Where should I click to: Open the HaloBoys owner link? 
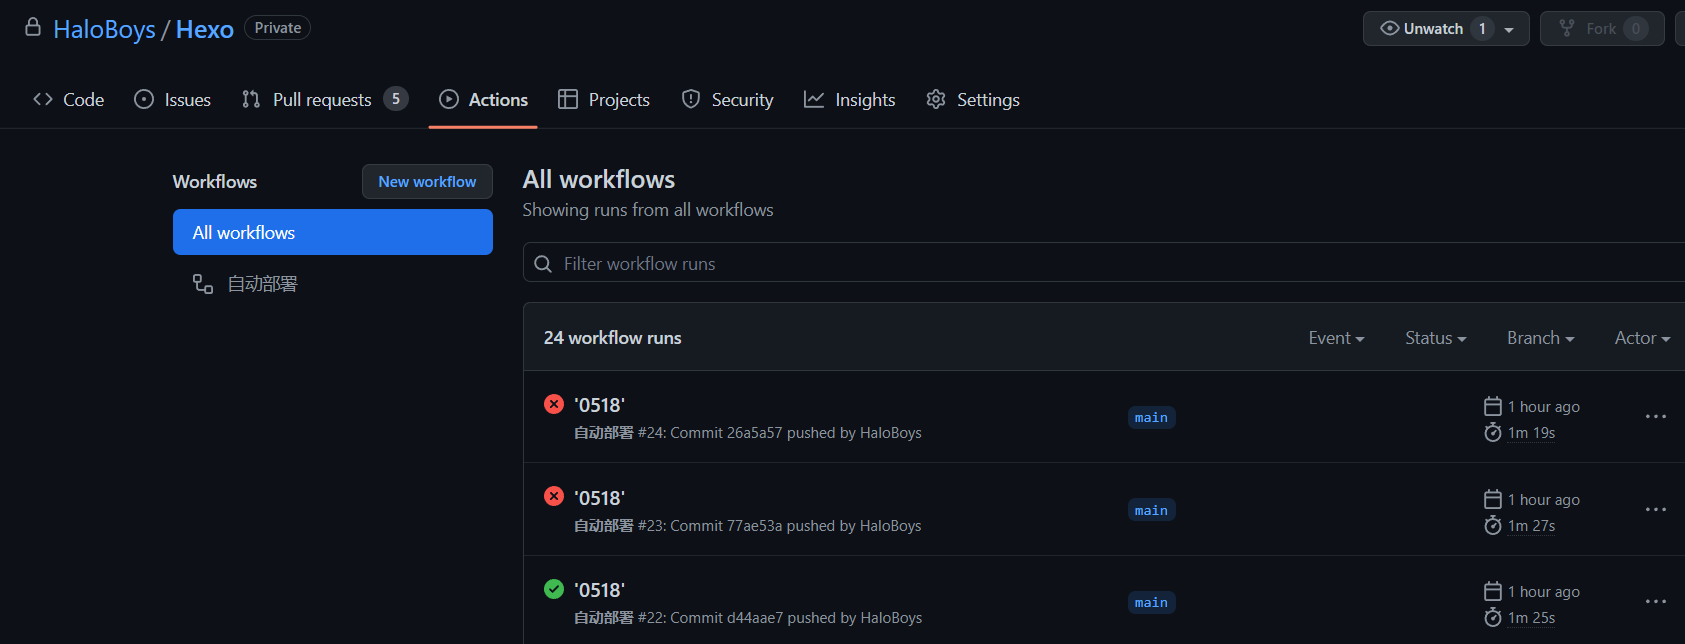[x=104, y=30]
